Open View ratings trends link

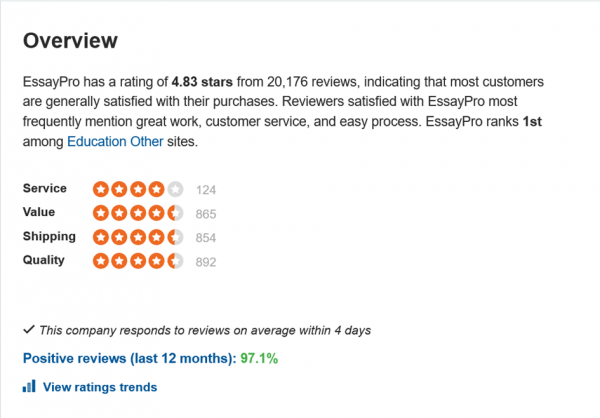[99, 387]
